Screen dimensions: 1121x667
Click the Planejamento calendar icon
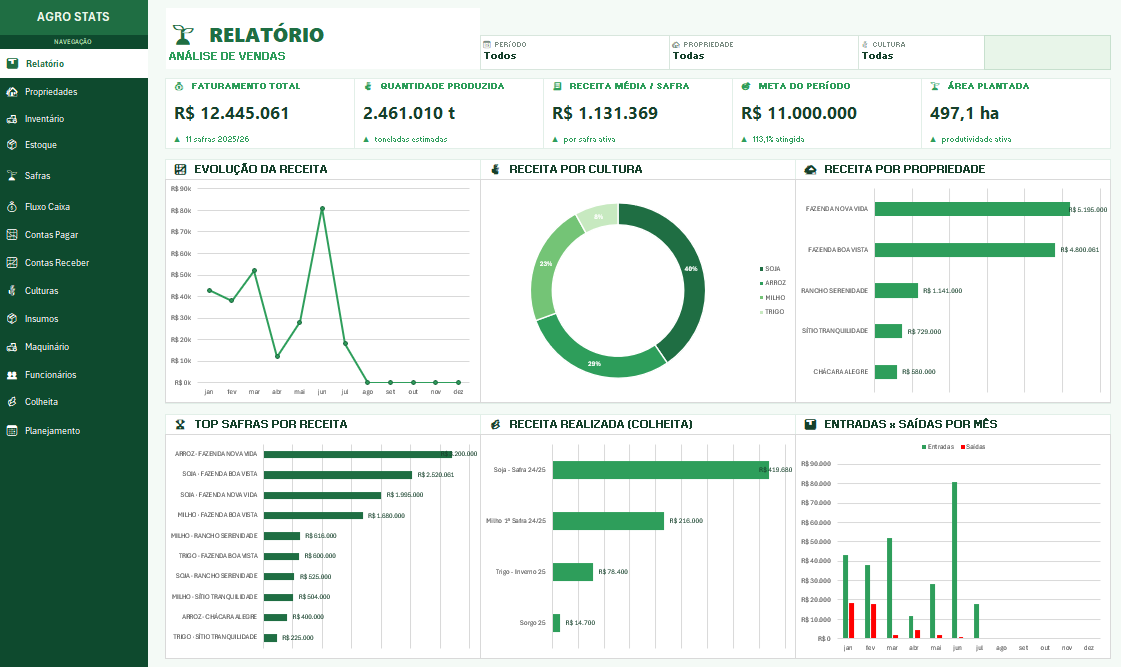(x=12, y=430)
